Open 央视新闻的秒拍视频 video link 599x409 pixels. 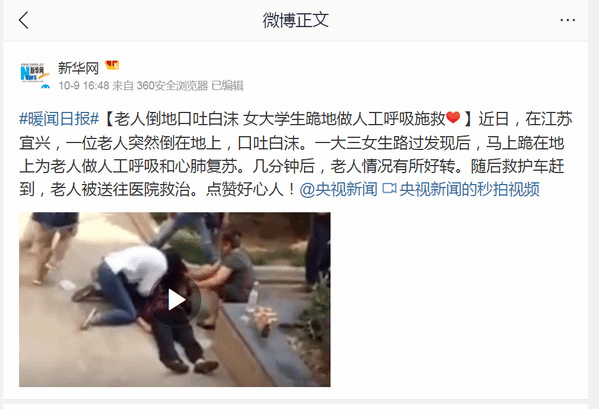click(470, 189)
